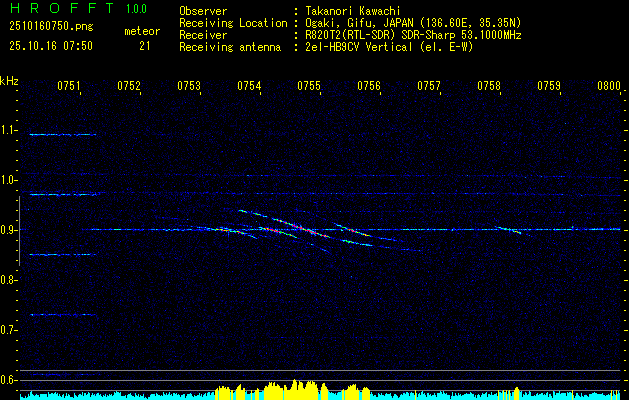
Task: Click the meteor count value 21
Action: 145,46
